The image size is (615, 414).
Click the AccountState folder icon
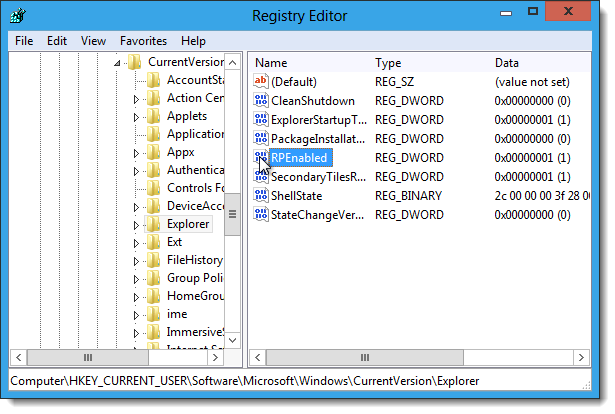153,80
